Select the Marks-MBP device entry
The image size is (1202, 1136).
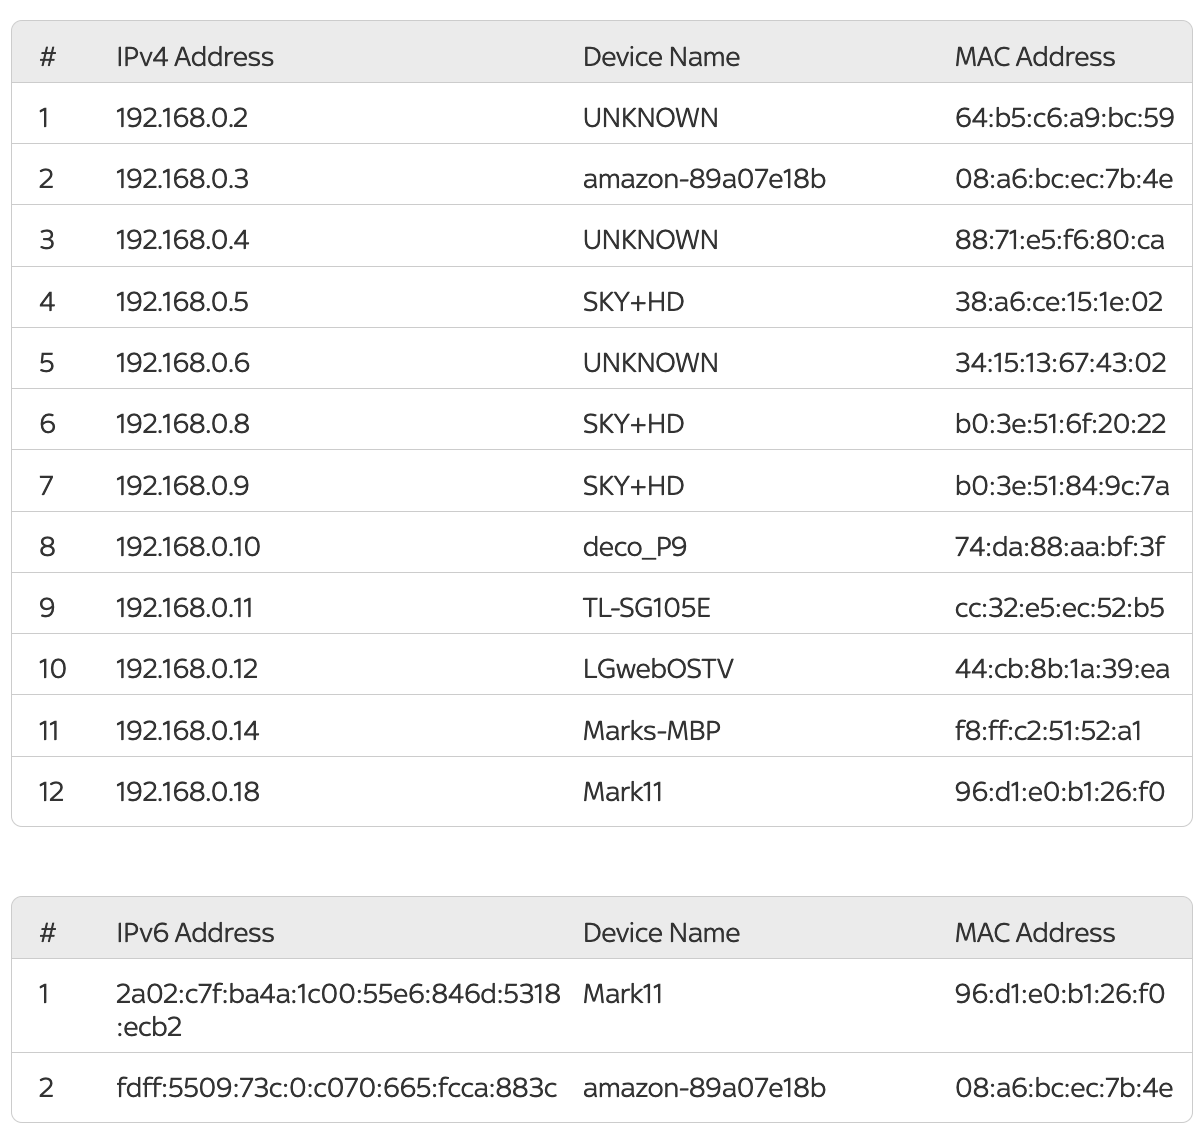651,731
